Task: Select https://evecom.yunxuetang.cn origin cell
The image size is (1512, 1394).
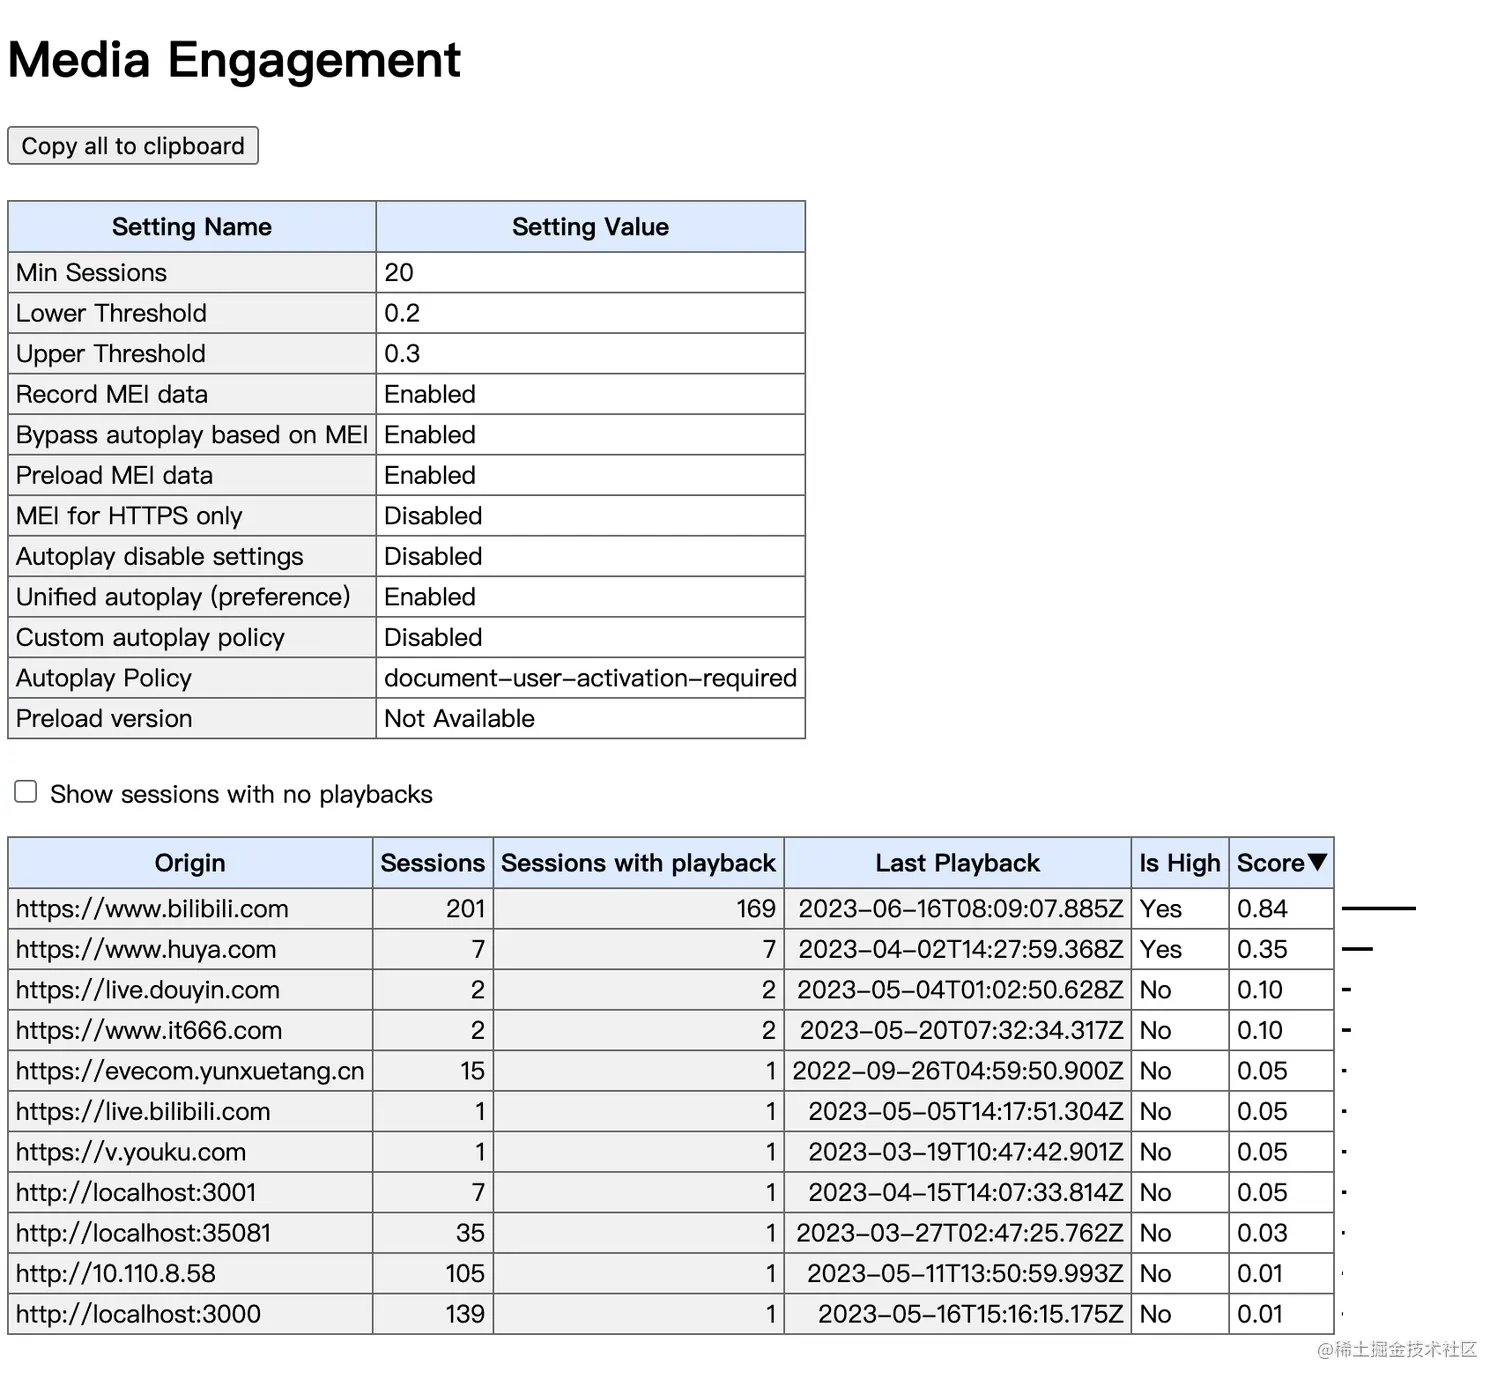Action: coord(190,1071)
